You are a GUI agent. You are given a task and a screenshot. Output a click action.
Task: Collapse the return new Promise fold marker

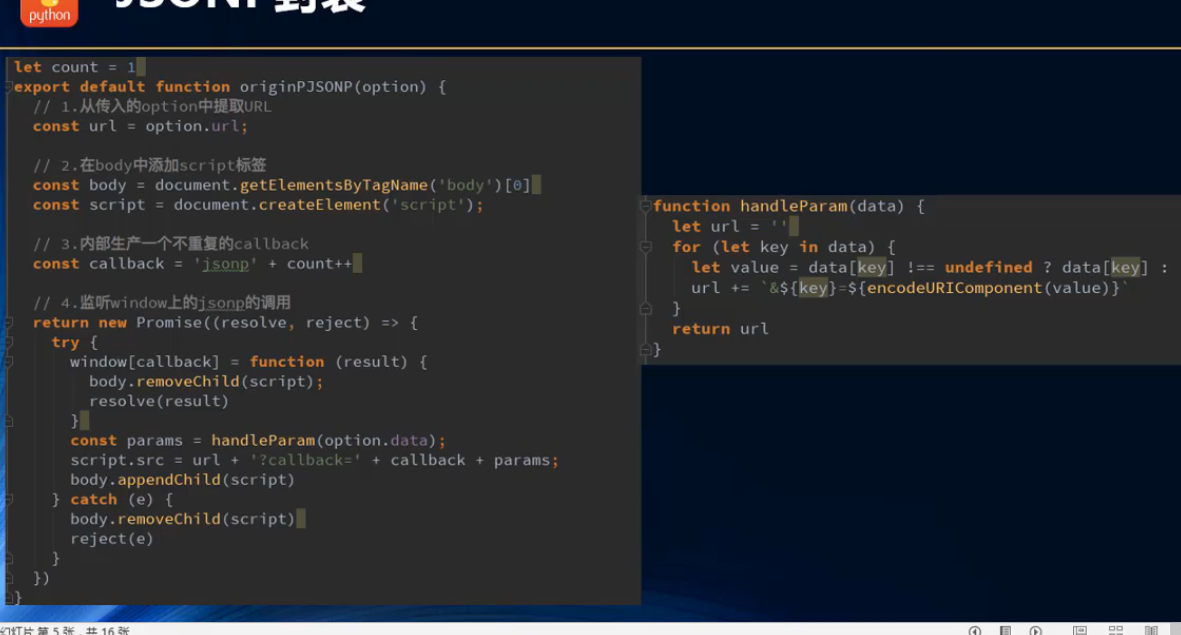[x=9, y=323]
